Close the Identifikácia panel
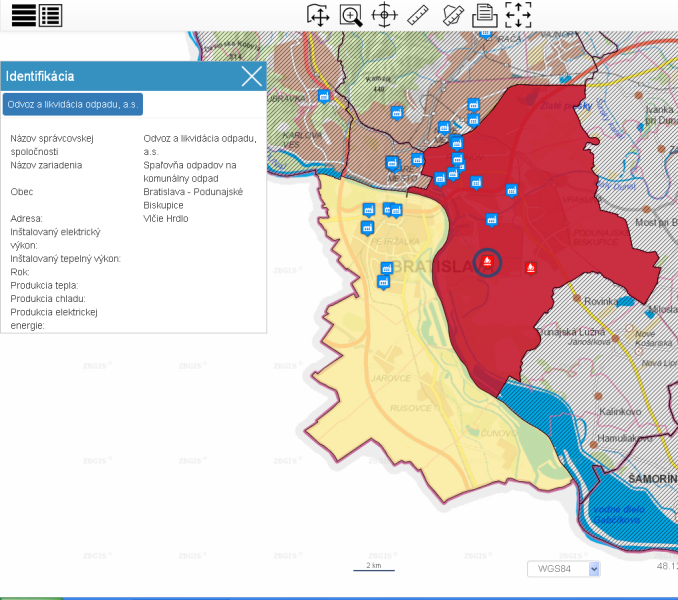Image resolution: width=678 pixels, height=600 pixels. tap(252, 76)
